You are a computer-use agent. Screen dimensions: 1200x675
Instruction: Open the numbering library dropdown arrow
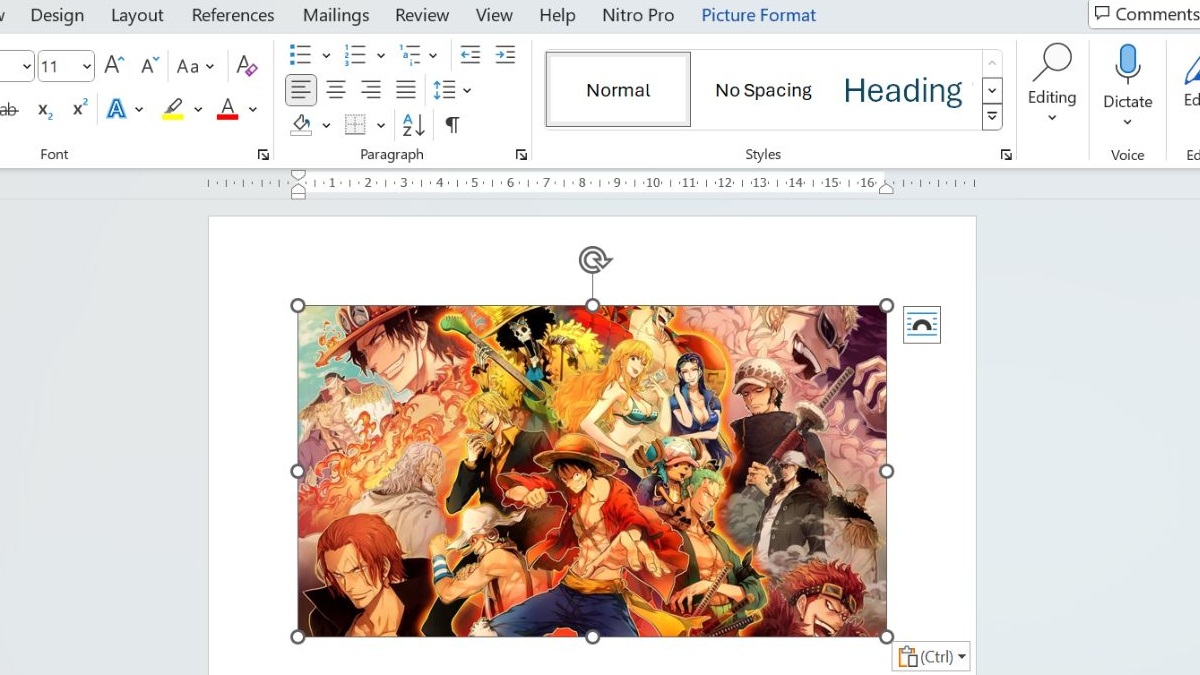[381, 55]
